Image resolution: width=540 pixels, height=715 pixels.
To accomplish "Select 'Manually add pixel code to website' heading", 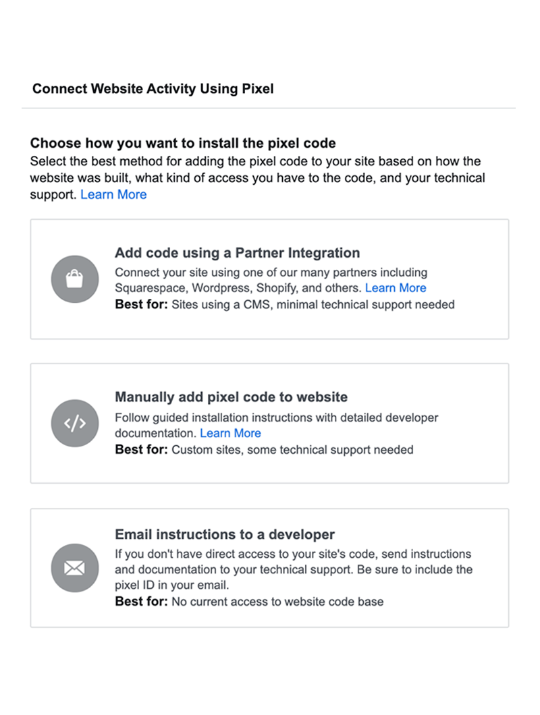I will (231, 397).
